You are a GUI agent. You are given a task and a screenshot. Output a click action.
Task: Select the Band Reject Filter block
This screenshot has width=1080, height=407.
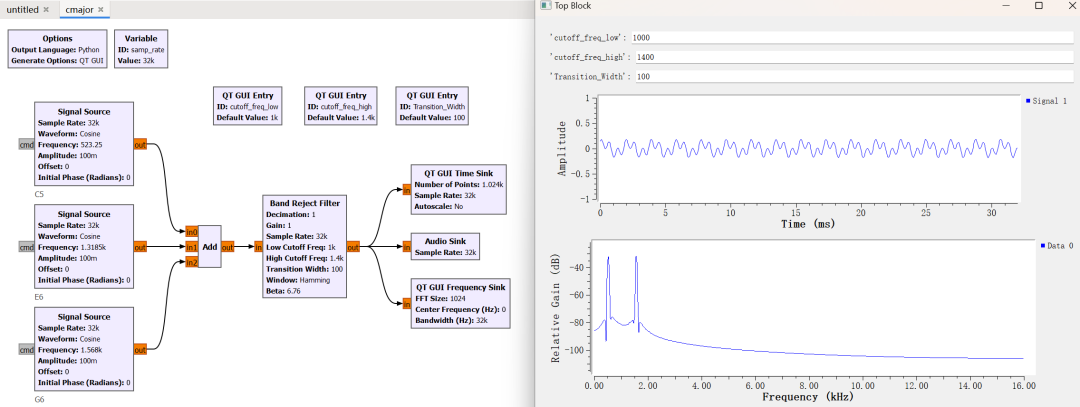[x=304, y=247]
